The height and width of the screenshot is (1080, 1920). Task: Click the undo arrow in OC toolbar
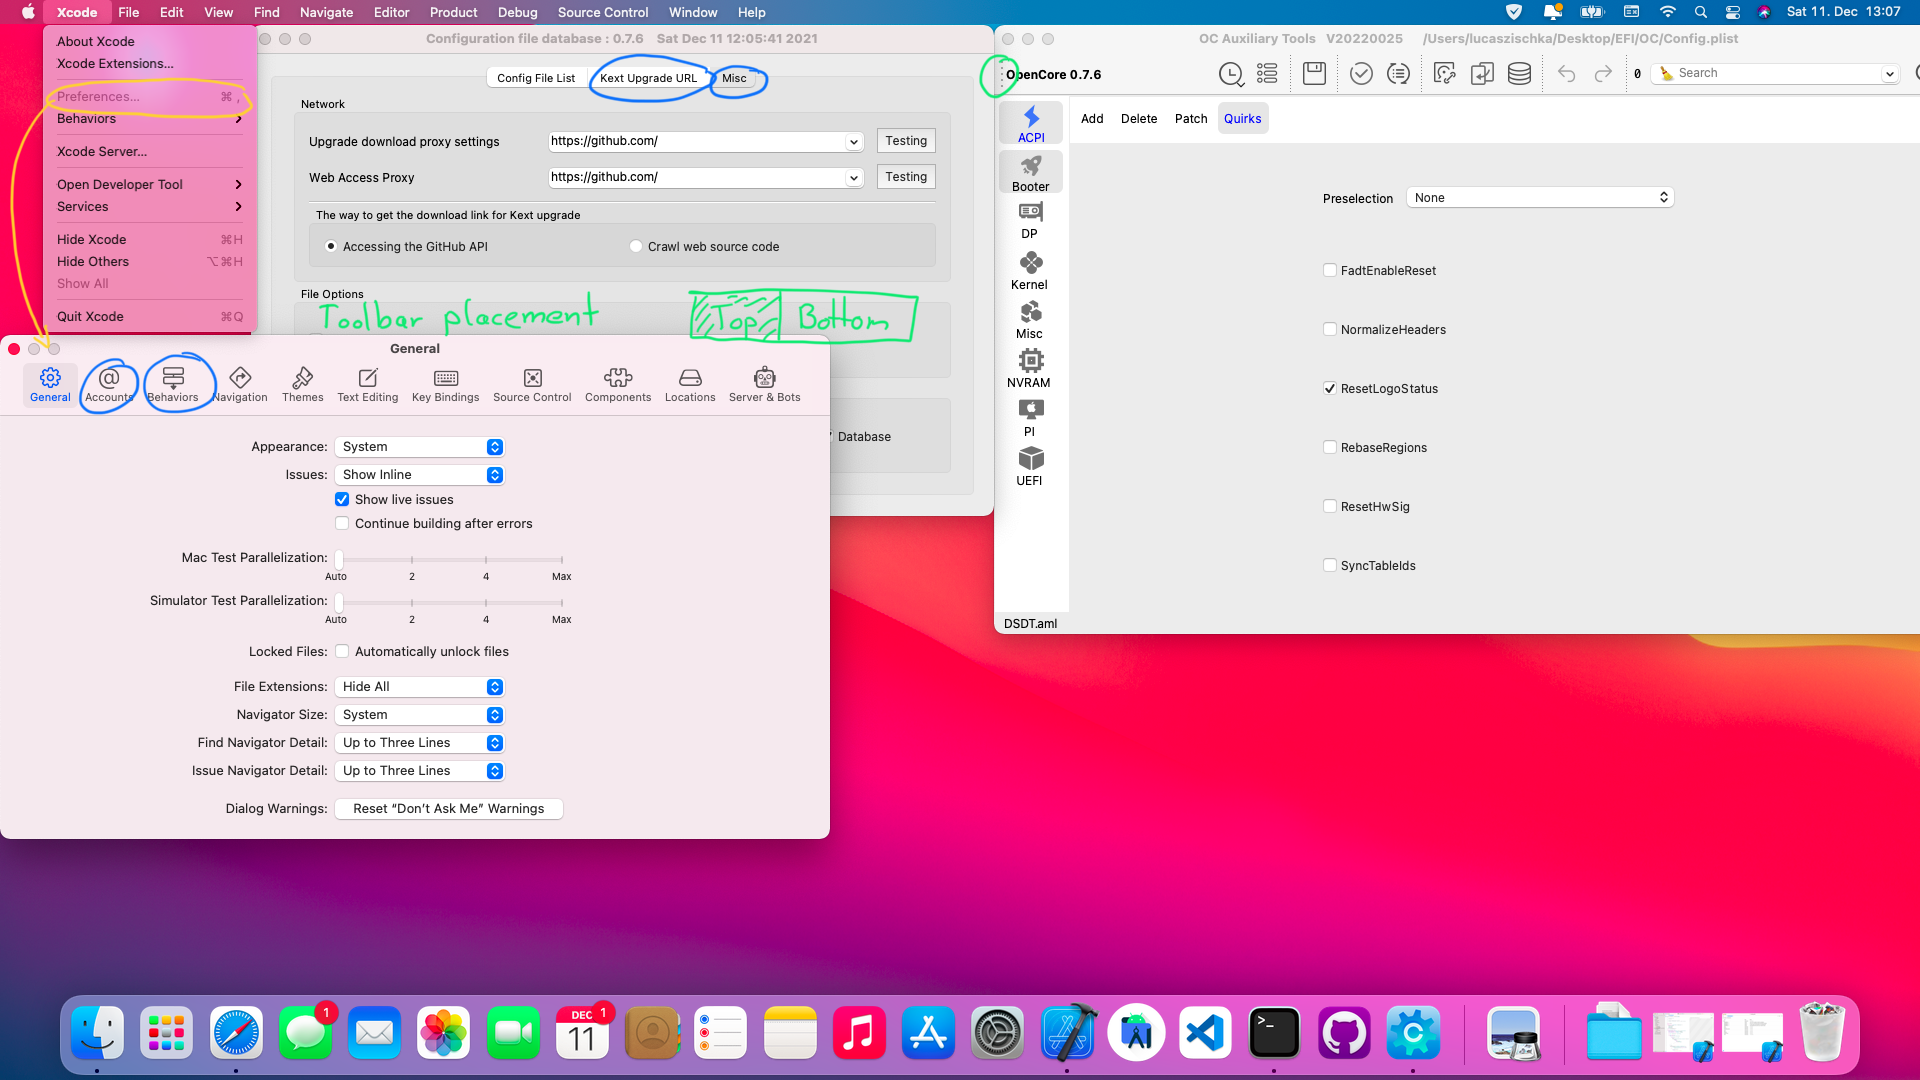[x=1566, y=73]
